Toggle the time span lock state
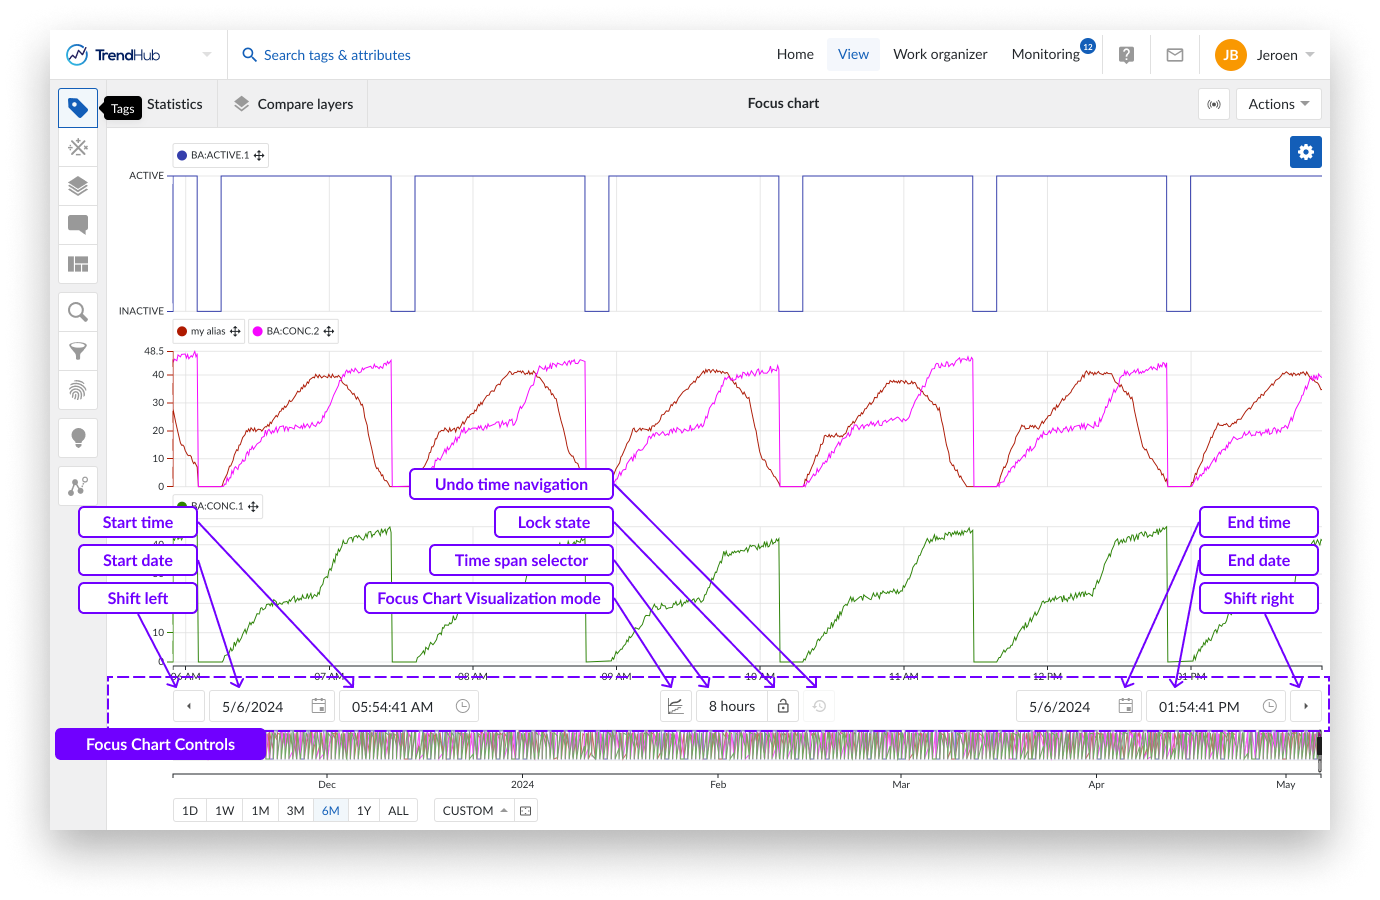Viewport: 1380px width, 900px height. tap(783, 706)
